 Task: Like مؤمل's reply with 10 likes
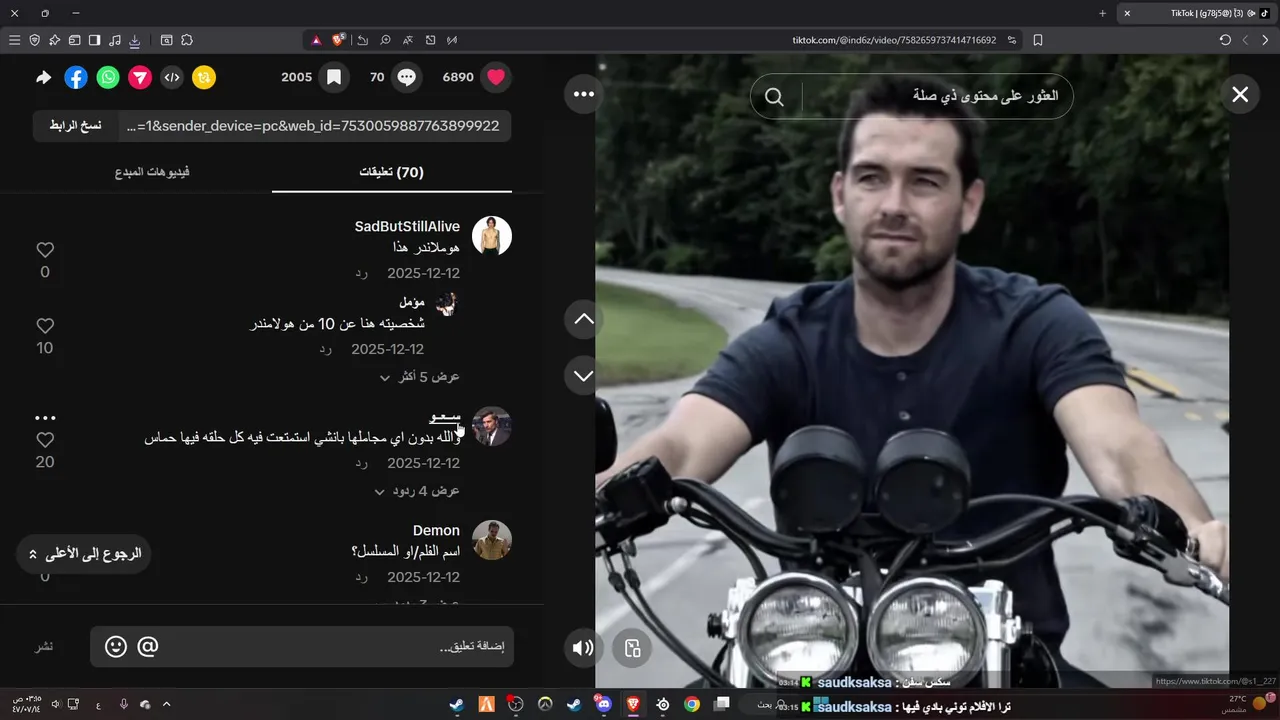click(45, 326)
